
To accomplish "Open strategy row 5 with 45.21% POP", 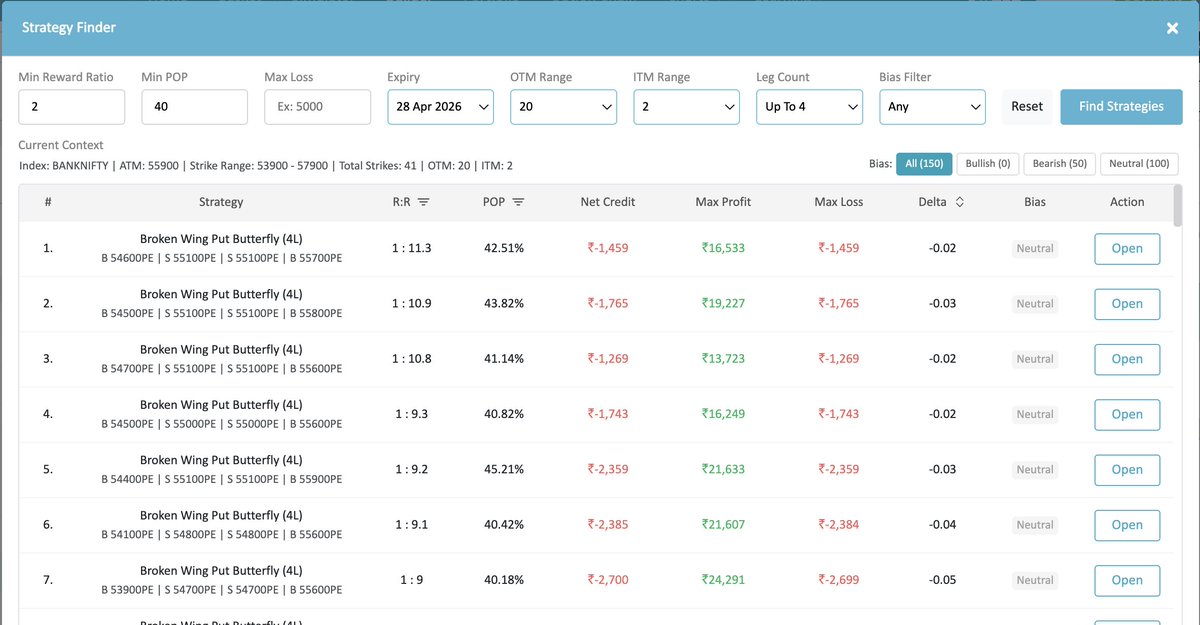I will 1127,469.
